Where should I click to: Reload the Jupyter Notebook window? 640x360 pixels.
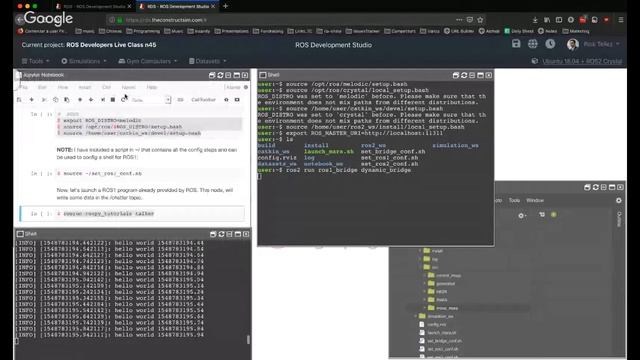click(220, 75)
